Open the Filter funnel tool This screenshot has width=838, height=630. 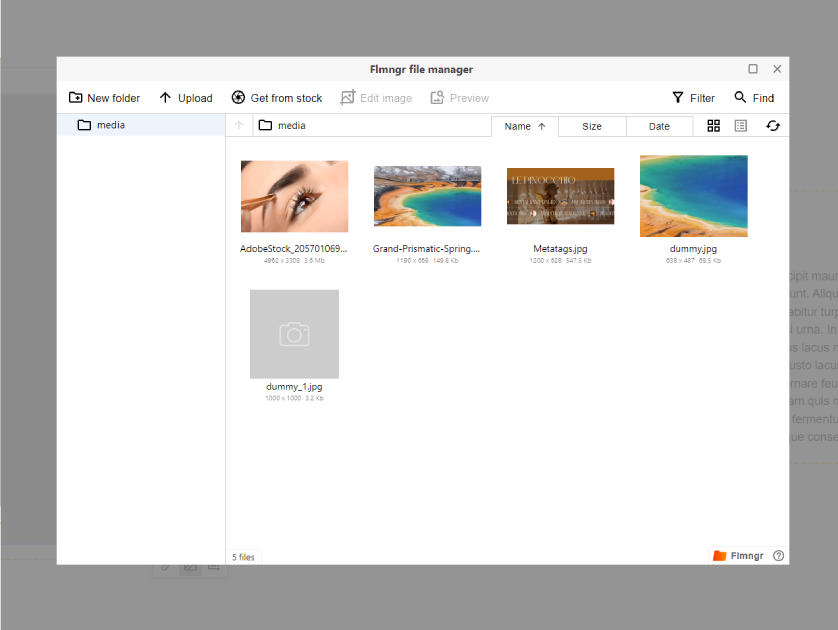click(678, 98)
